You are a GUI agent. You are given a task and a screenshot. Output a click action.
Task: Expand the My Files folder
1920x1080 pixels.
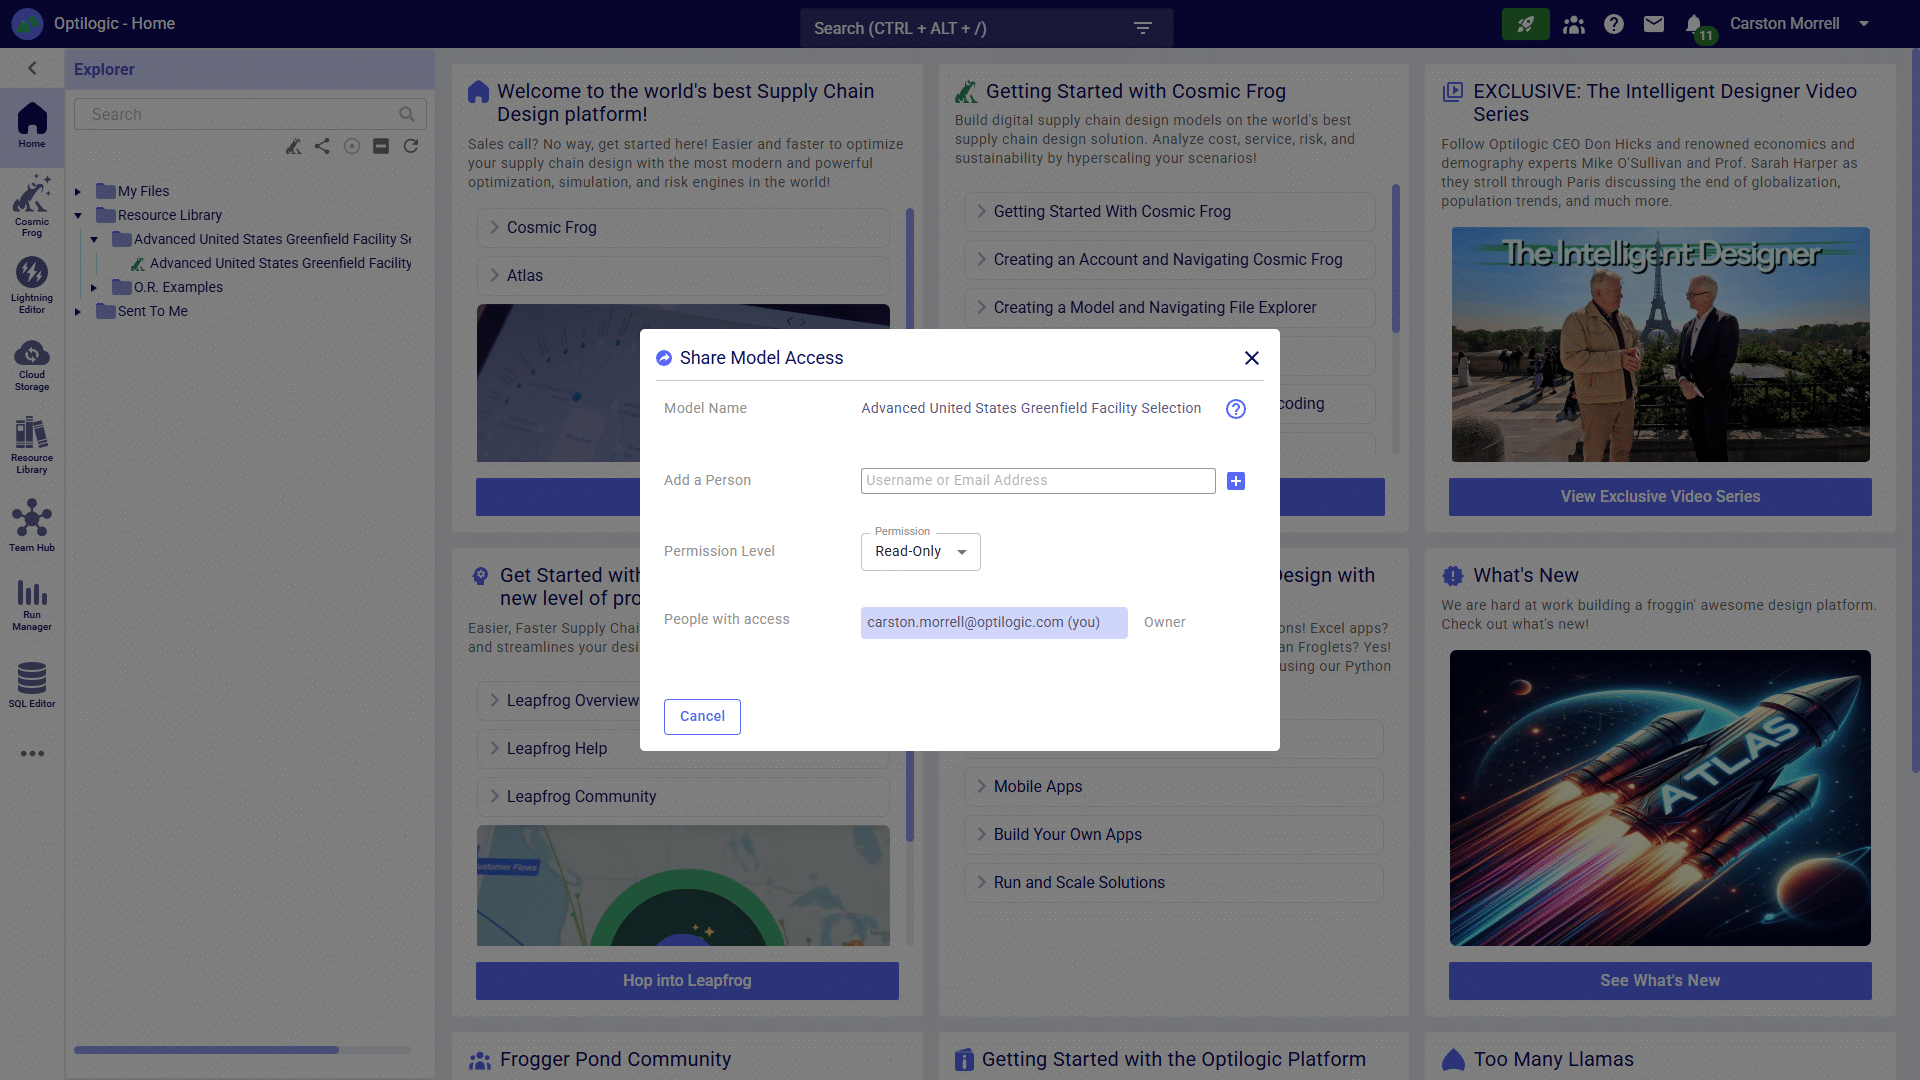point(78,191)
